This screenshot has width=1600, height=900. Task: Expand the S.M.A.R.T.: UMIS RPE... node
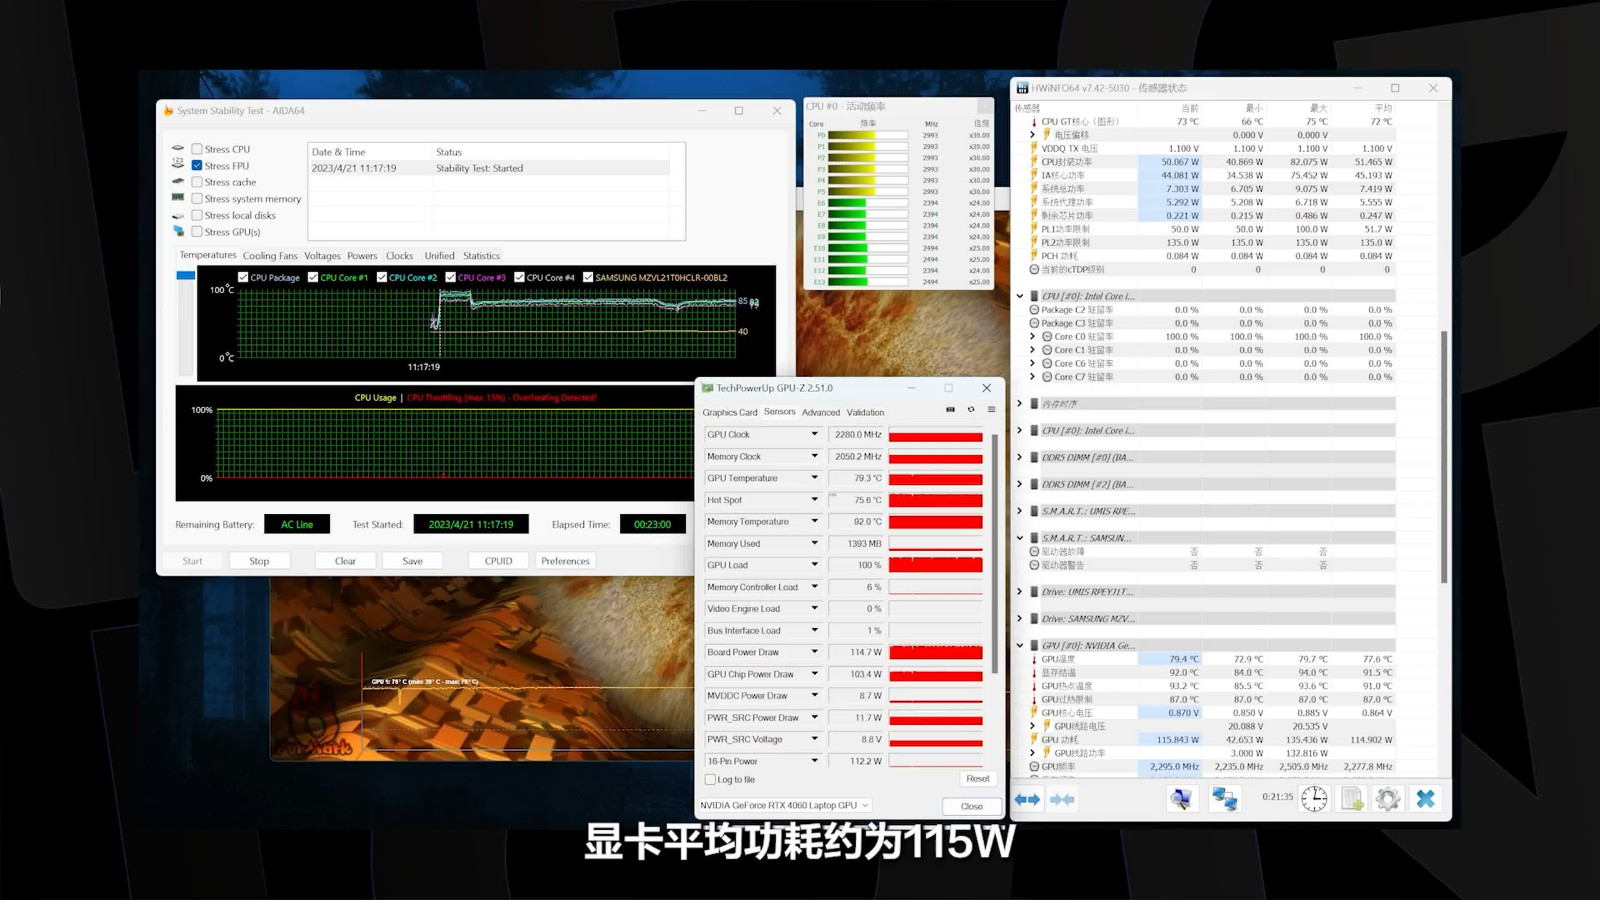[x=1020, y=511]
